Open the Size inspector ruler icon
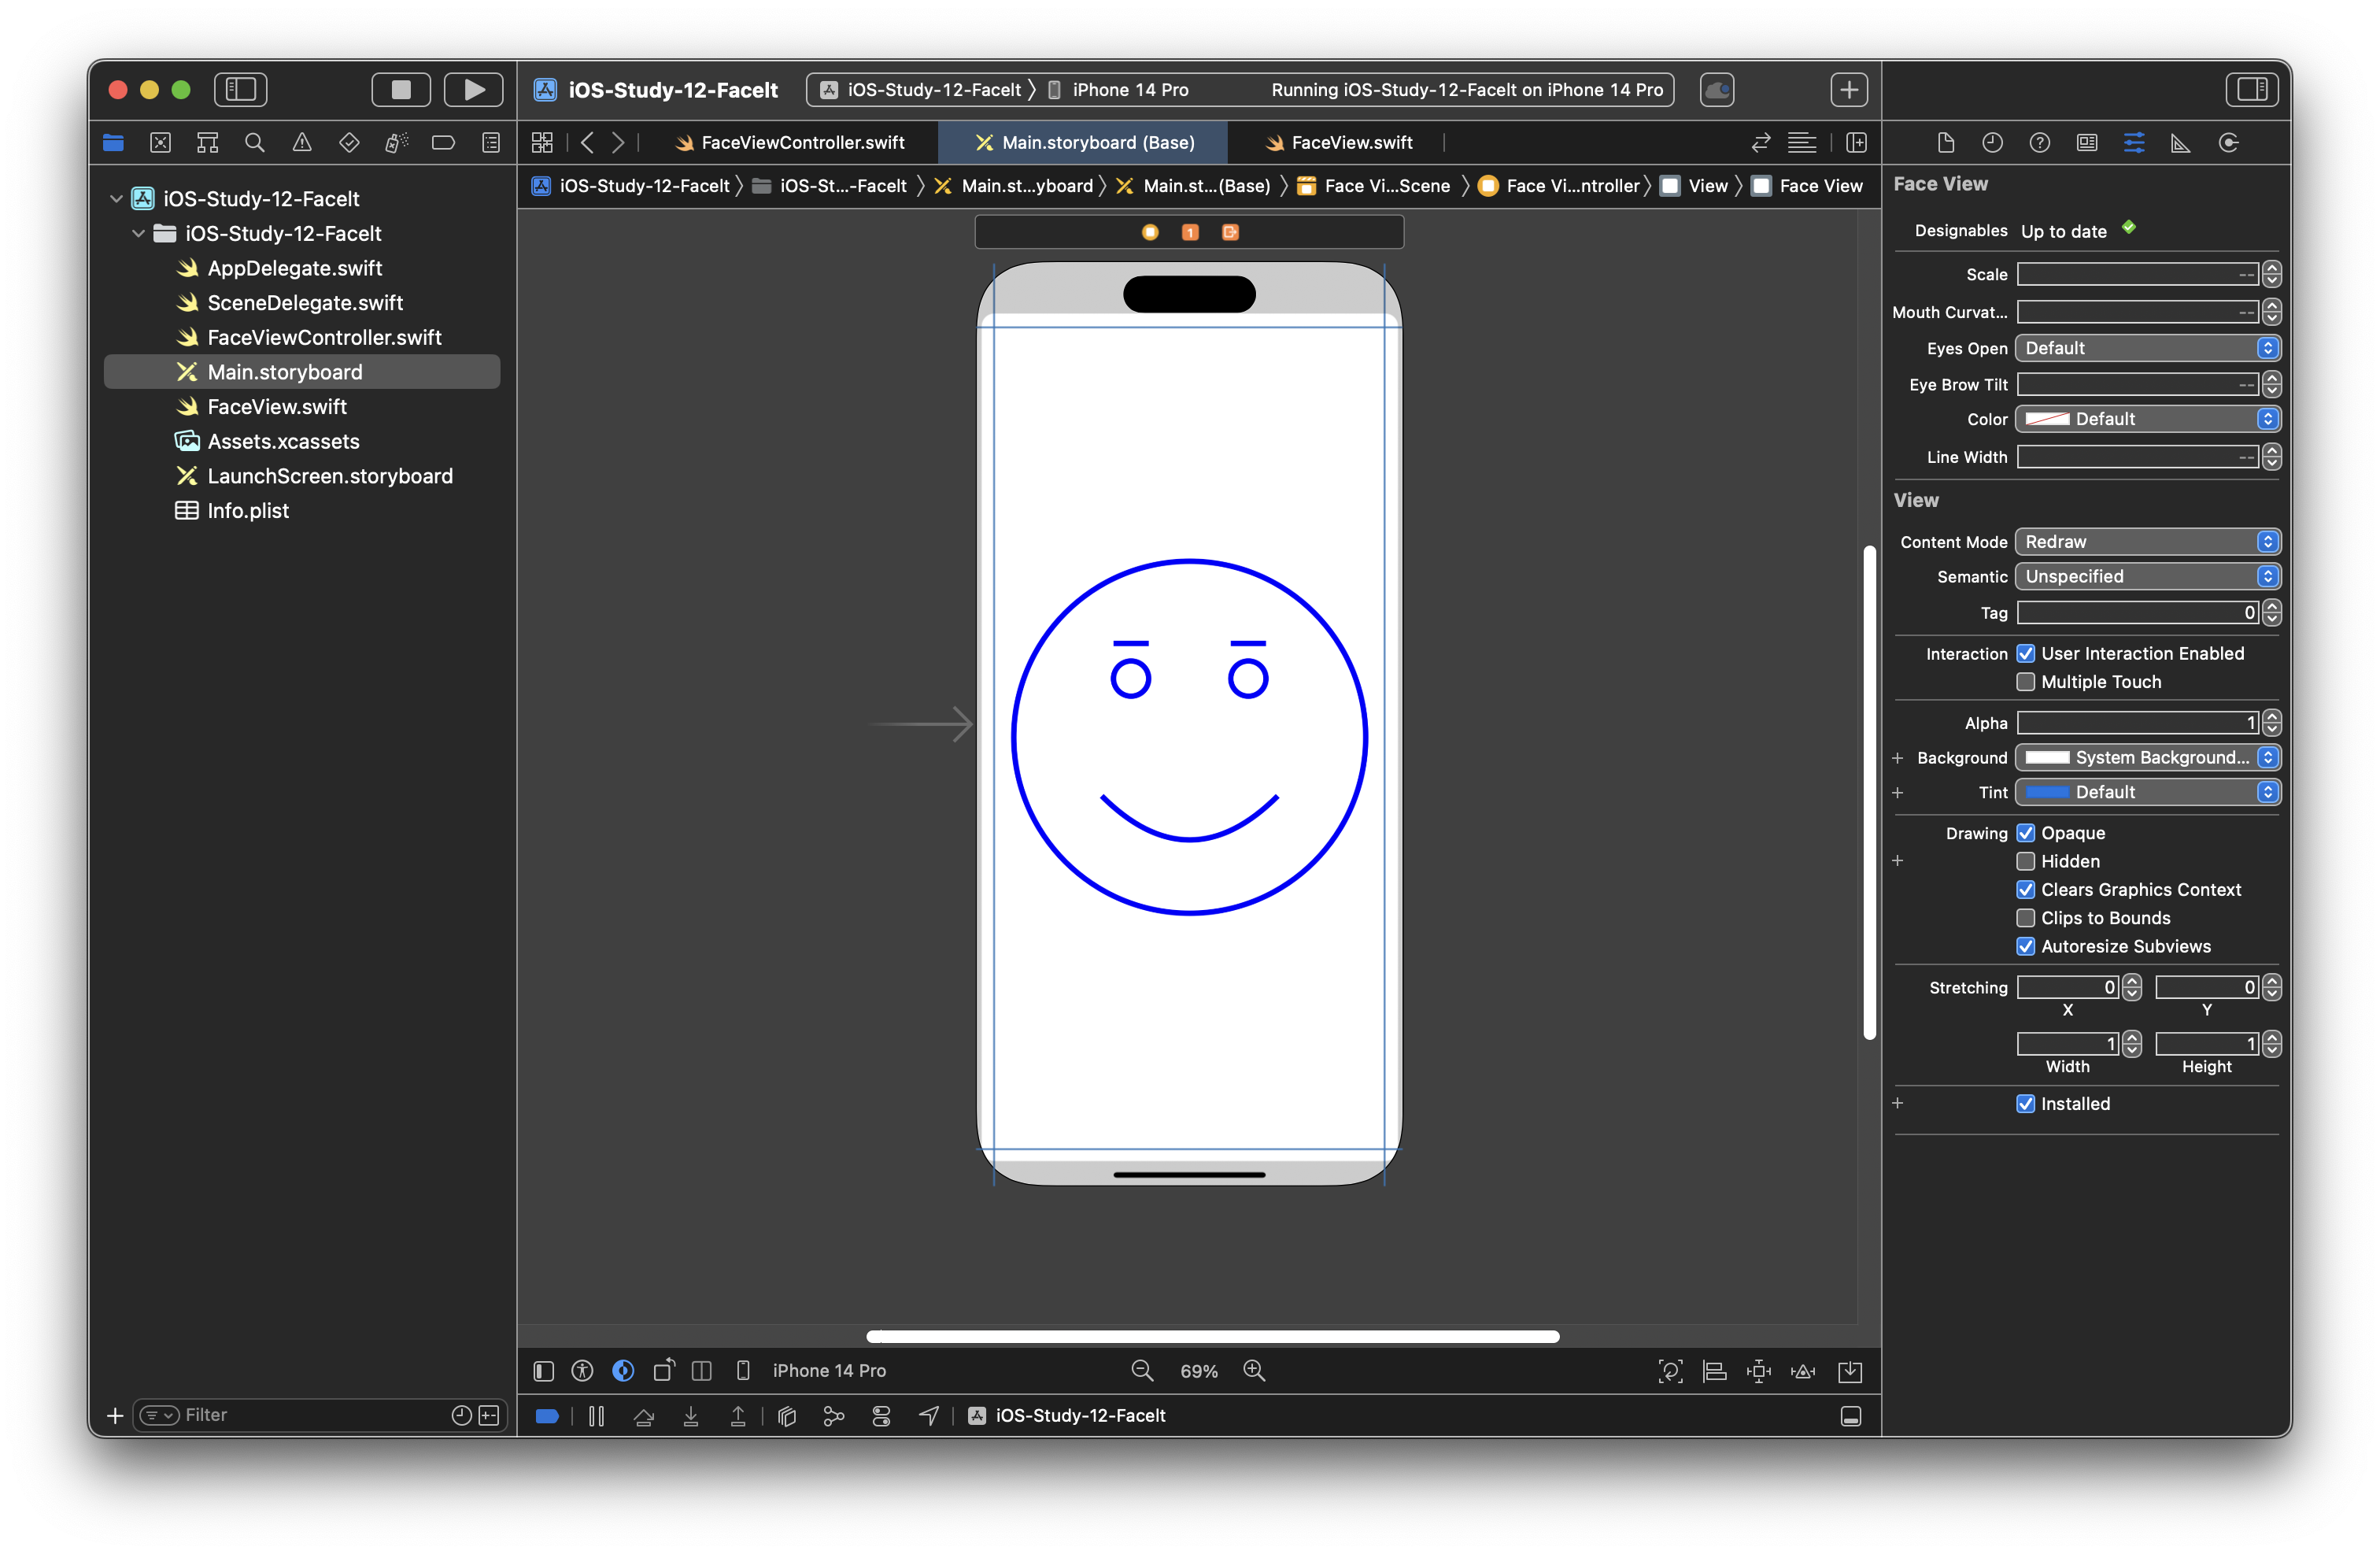The image size is (2380, 1554). coord(2181,143)
